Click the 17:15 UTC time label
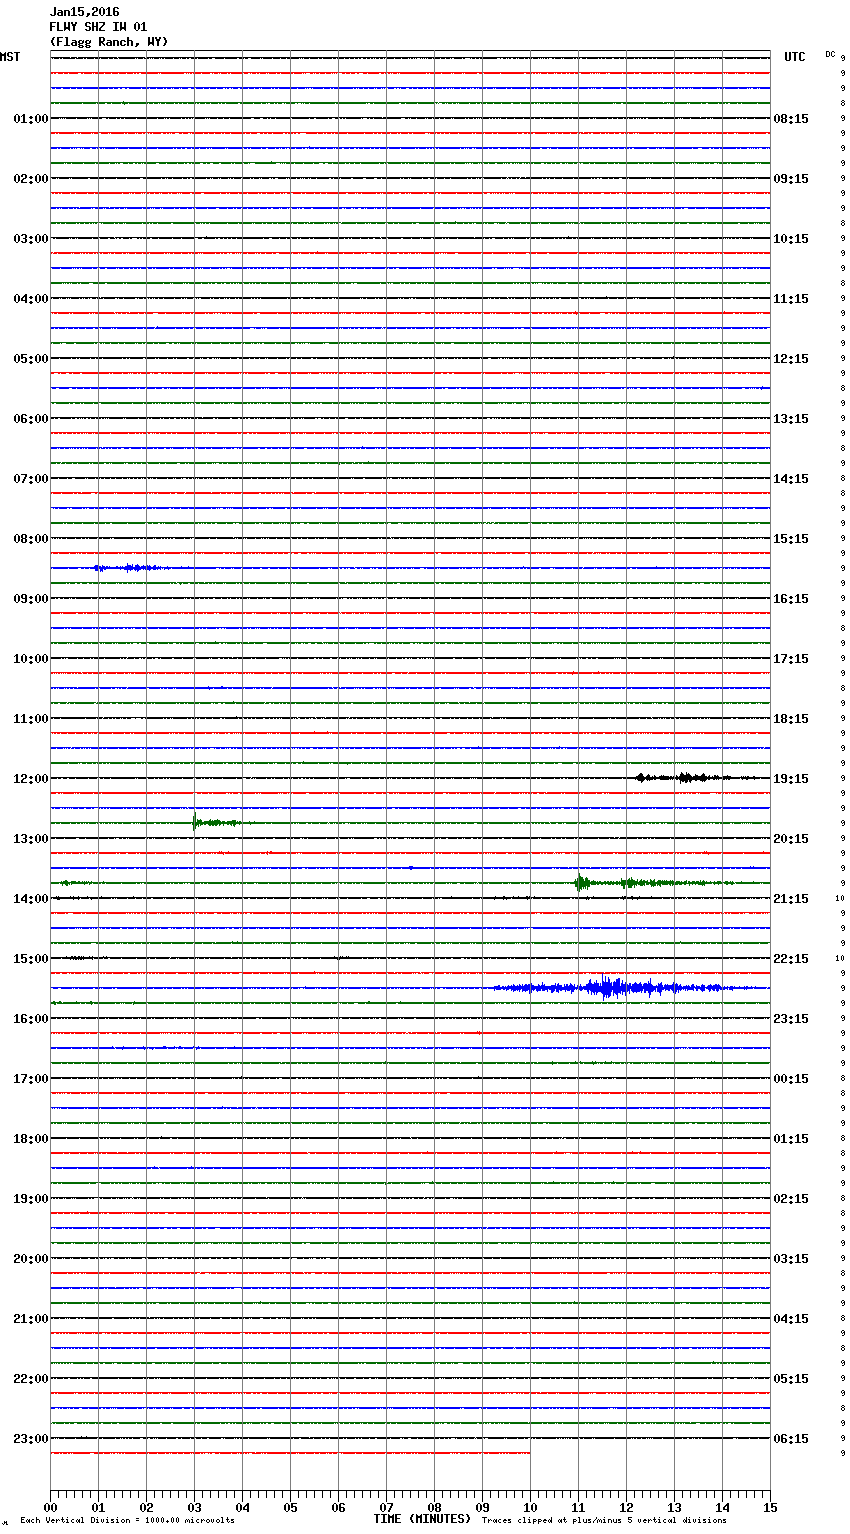The width and height of the screenshot is (850, 1534). 791,659
